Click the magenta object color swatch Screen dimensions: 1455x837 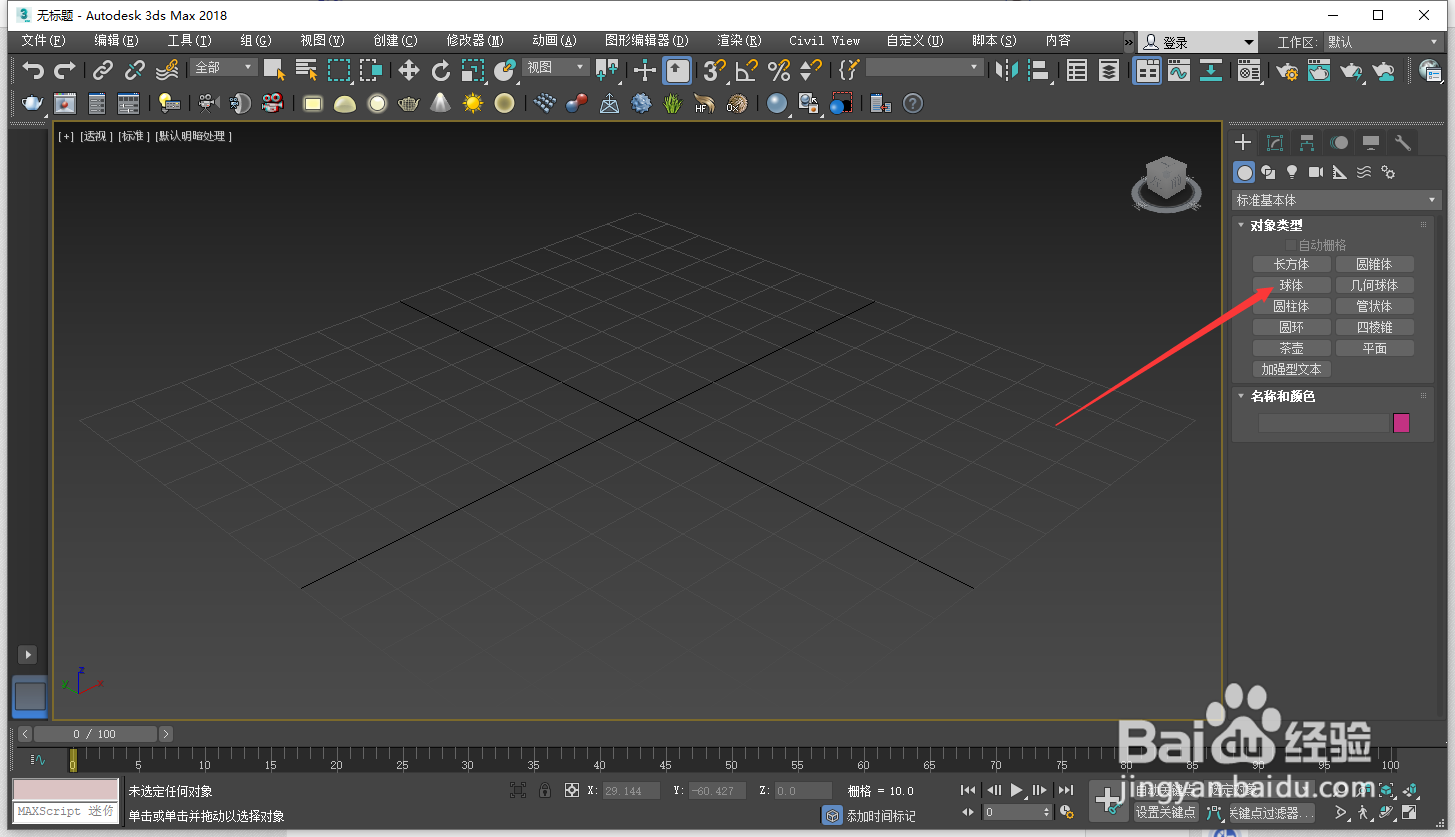click(1401, 423)
